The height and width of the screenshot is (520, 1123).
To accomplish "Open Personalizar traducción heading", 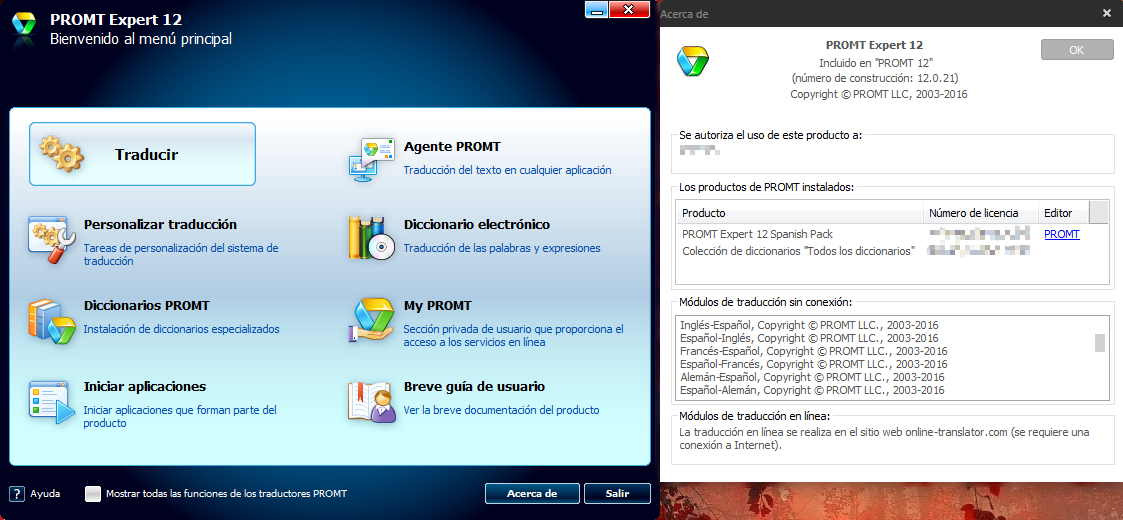I will click(160, 224).
